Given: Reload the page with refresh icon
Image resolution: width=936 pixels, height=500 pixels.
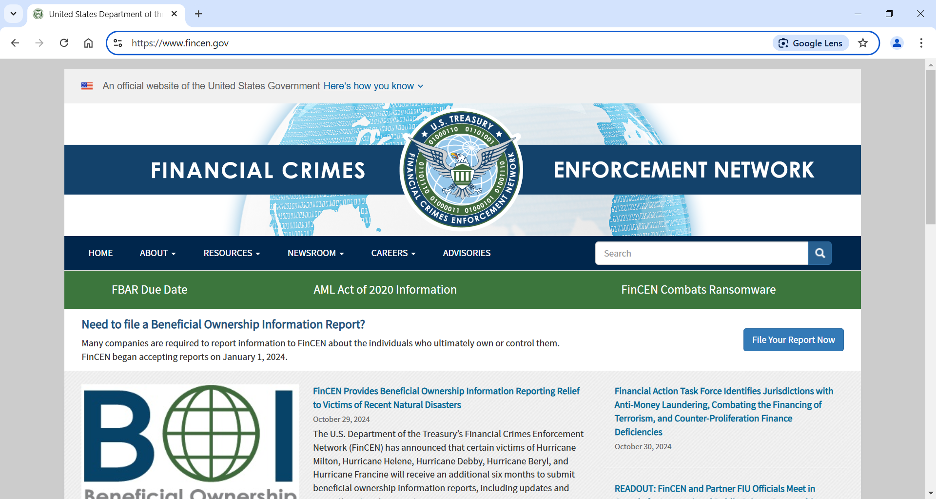Looking at the screenshot, I should (64, 43).
